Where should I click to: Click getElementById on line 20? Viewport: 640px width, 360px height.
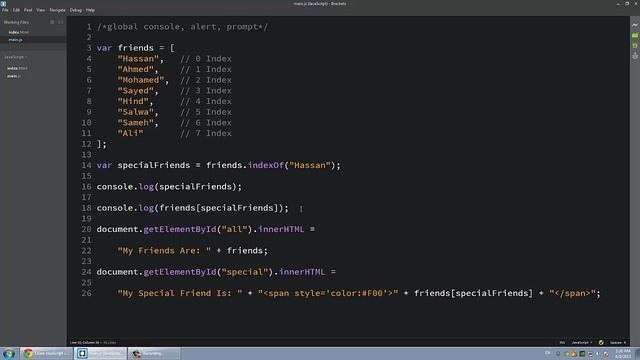pyautogui.click(x=180, y=229)
